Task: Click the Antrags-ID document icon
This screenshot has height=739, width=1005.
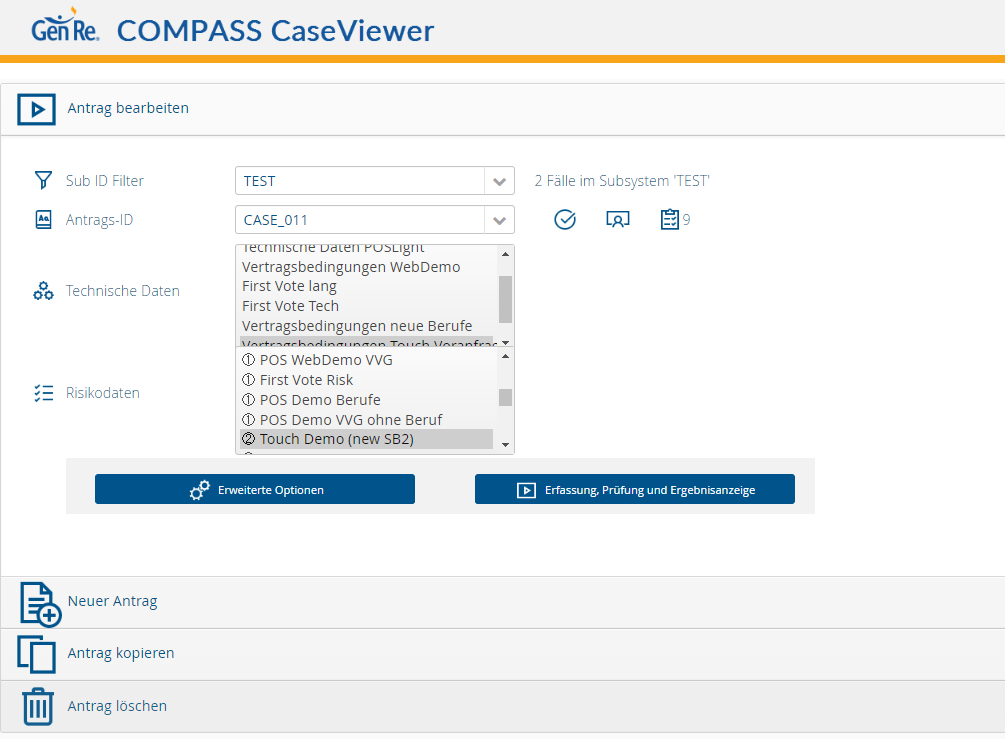Action: (43, 220)
